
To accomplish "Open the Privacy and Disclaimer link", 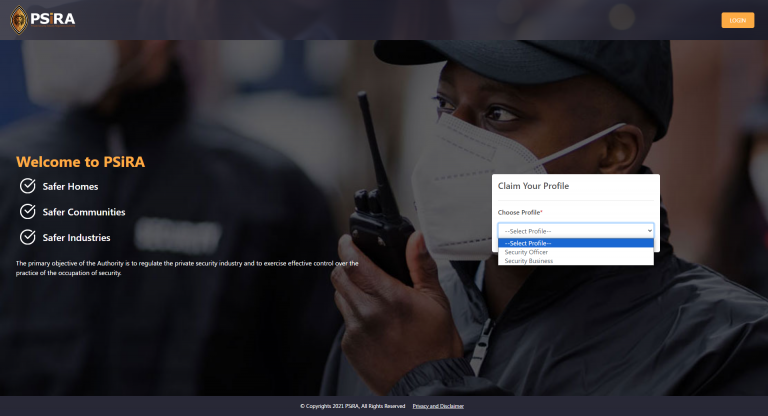I will tap(438, 406).
